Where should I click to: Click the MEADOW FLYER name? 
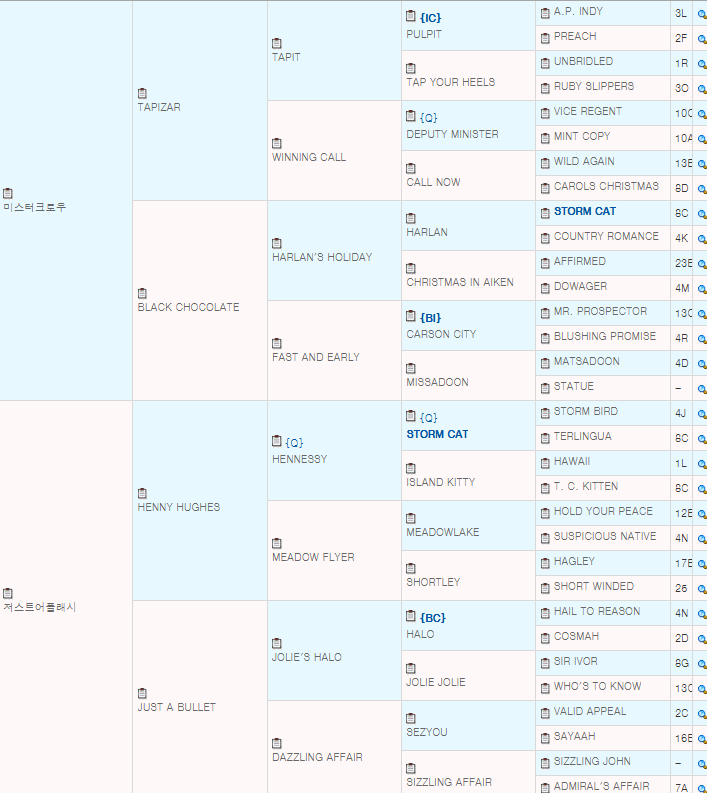coord(313,557)
